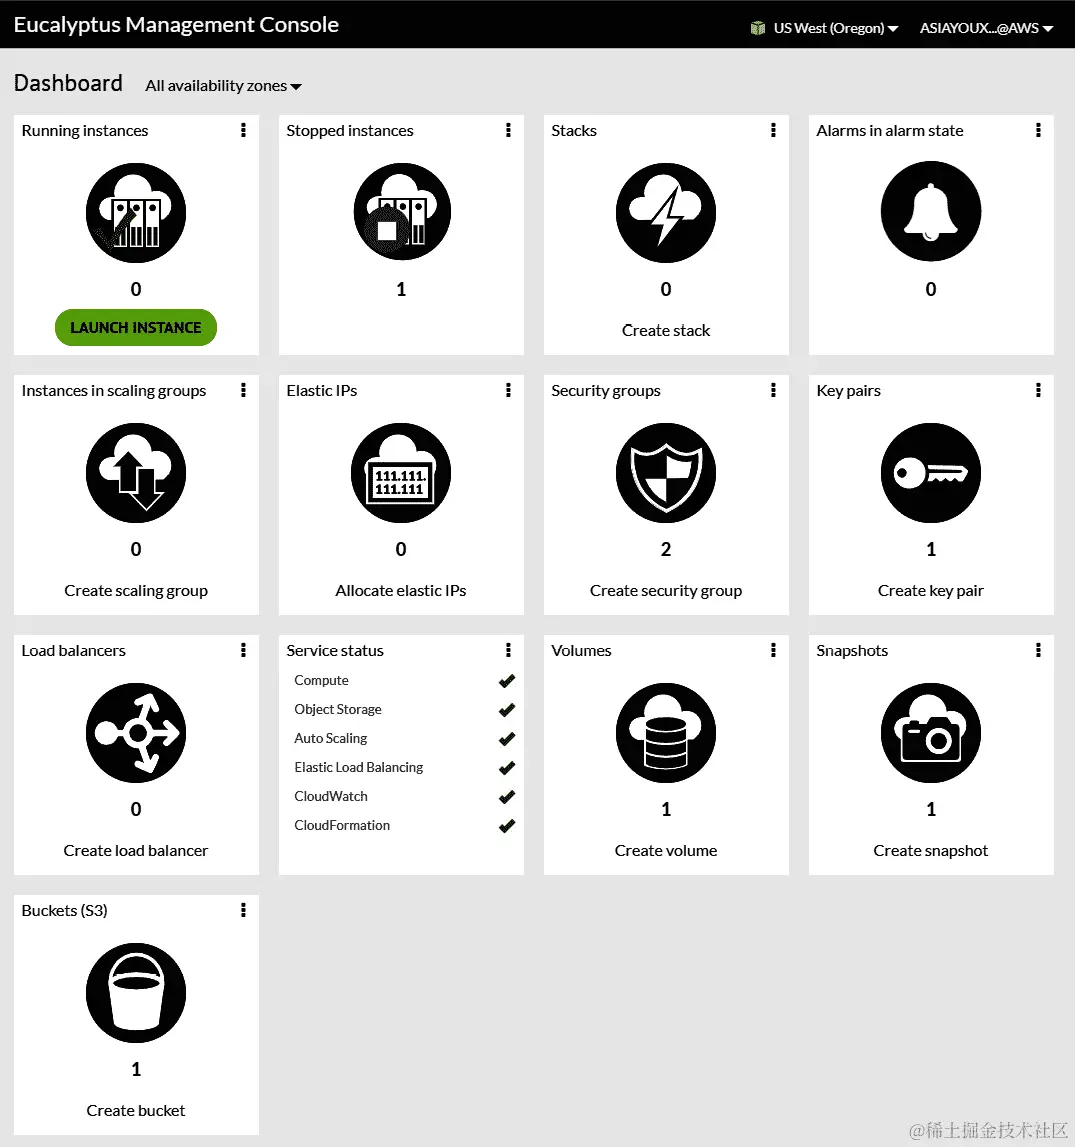
Task: Open Elastic IPs tile three-dot menu
Action: pyautogui.click(x=508, y=390)
